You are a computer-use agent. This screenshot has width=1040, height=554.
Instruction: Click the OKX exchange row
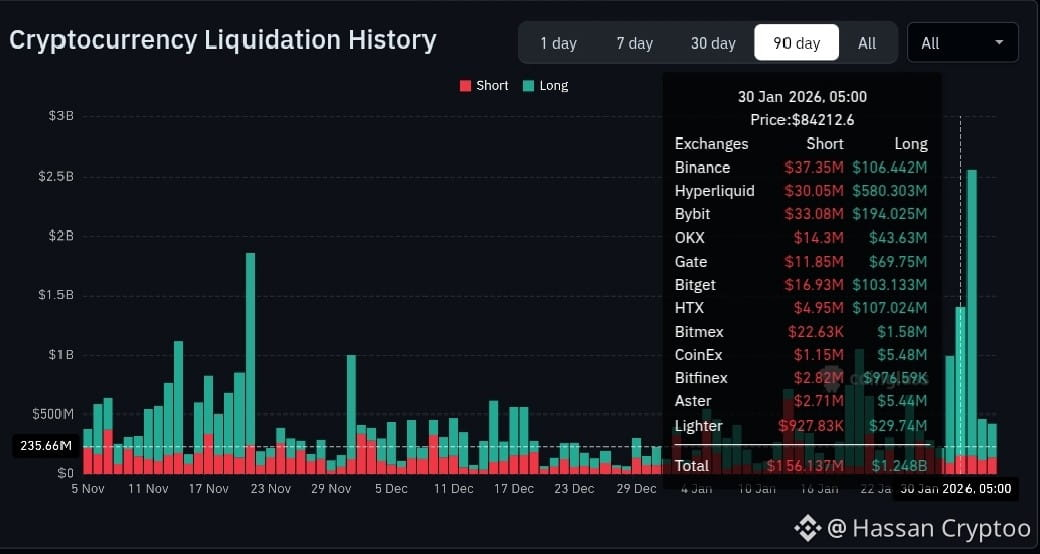click(x=801, y=238)
